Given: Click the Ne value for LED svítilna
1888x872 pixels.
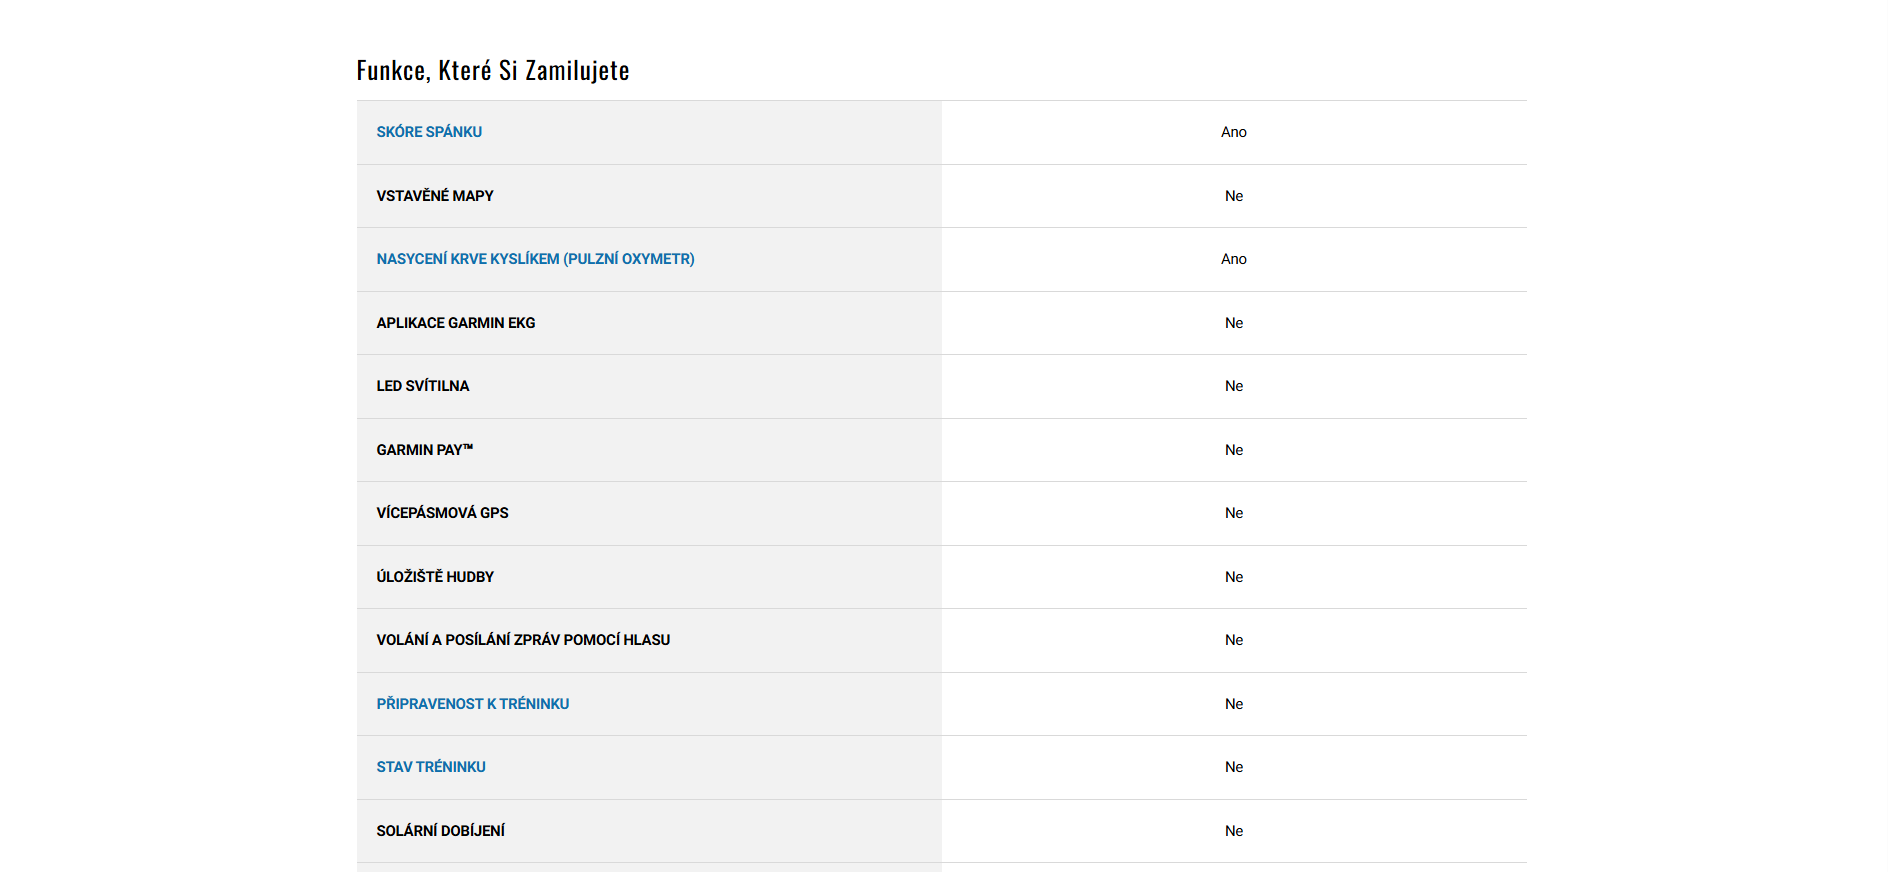Looking at the screenshot, I should tap(1234, 386).
